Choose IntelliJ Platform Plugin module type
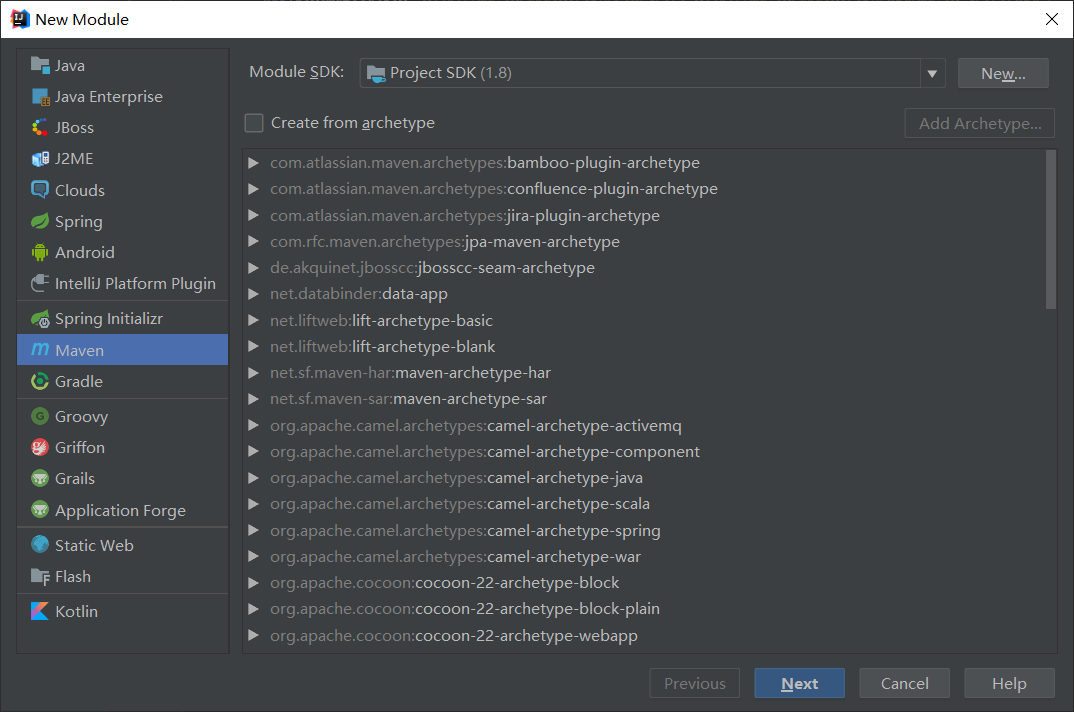1074x712 pixels. pos(134,284)
